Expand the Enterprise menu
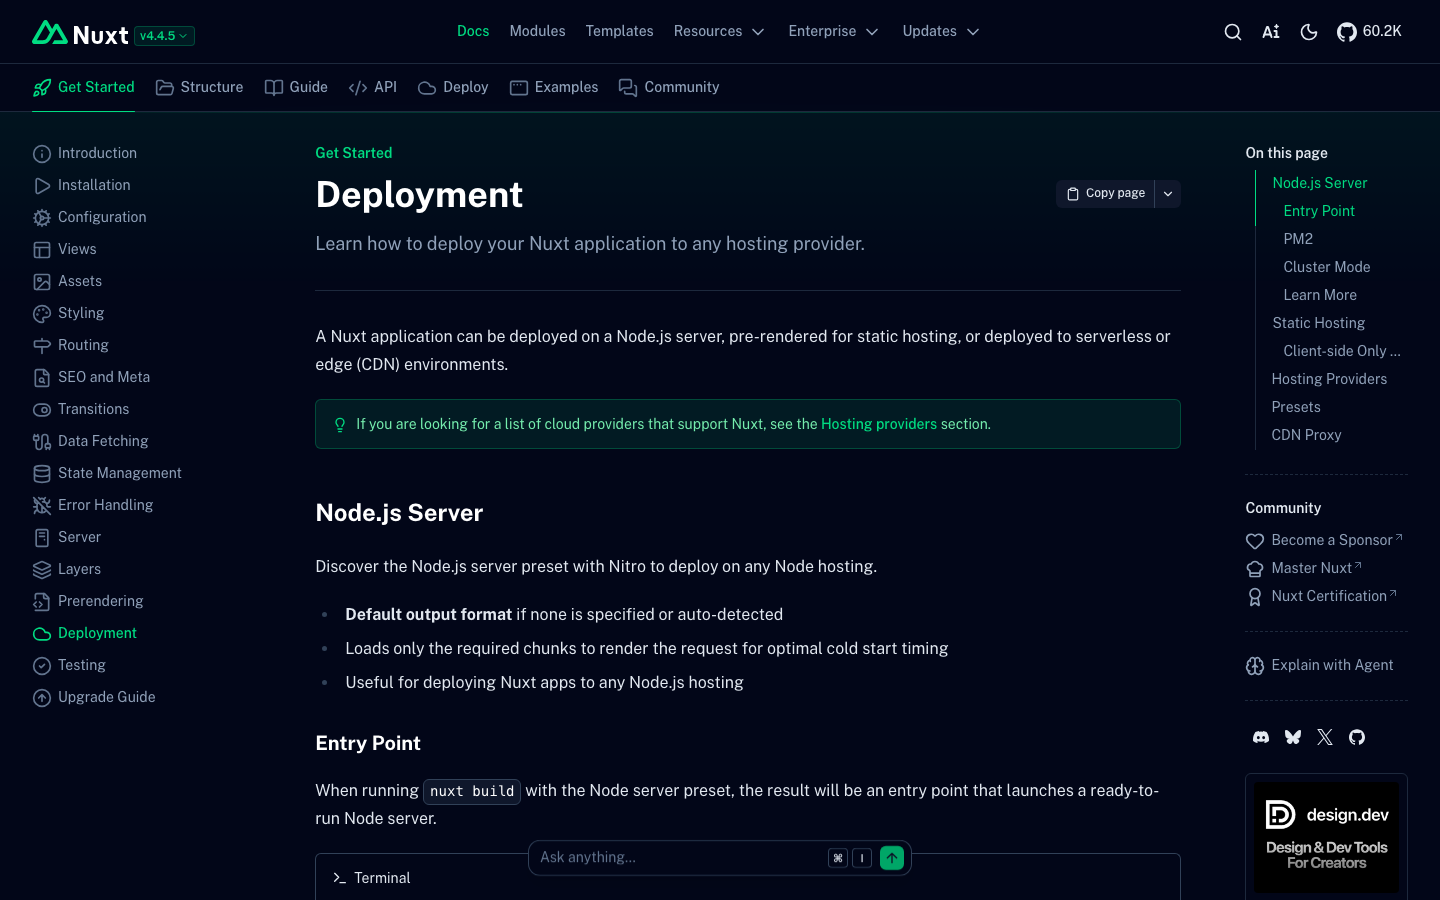This screenshot has height=900, width=1440. 833,31
